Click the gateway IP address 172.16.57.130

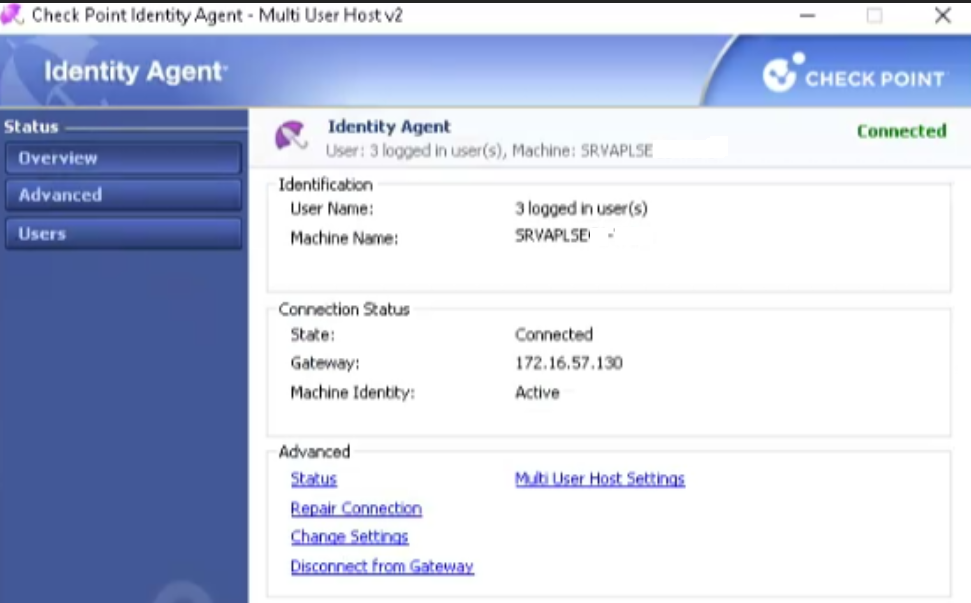568,363
